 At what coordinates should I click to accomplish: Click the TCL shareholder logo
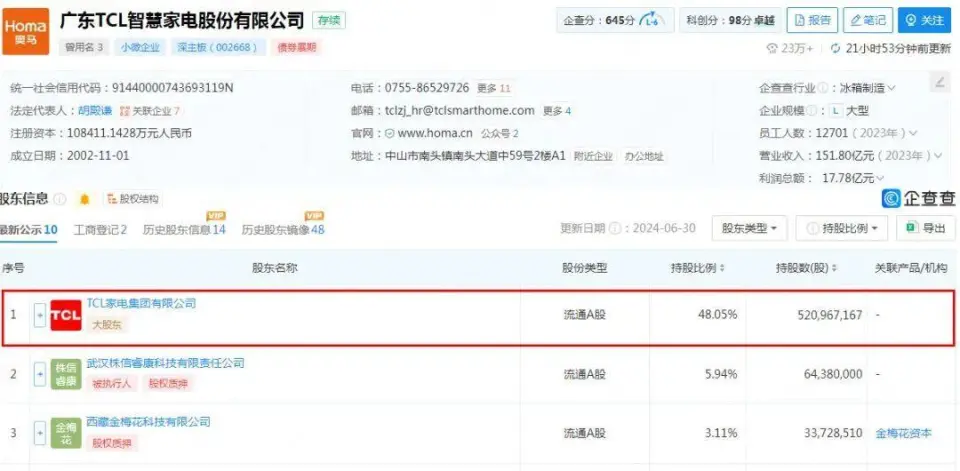pos(66,315)
